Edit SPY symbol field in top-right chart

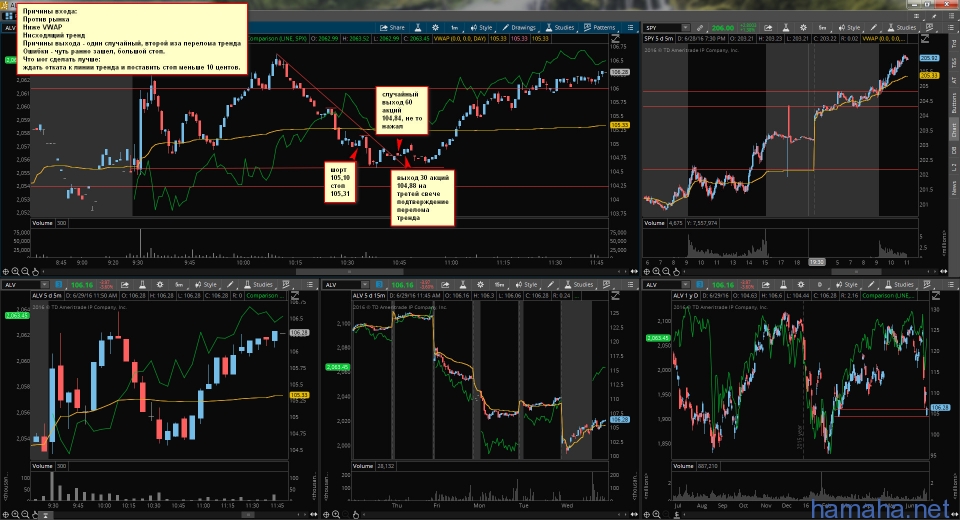tap(662, 28)
